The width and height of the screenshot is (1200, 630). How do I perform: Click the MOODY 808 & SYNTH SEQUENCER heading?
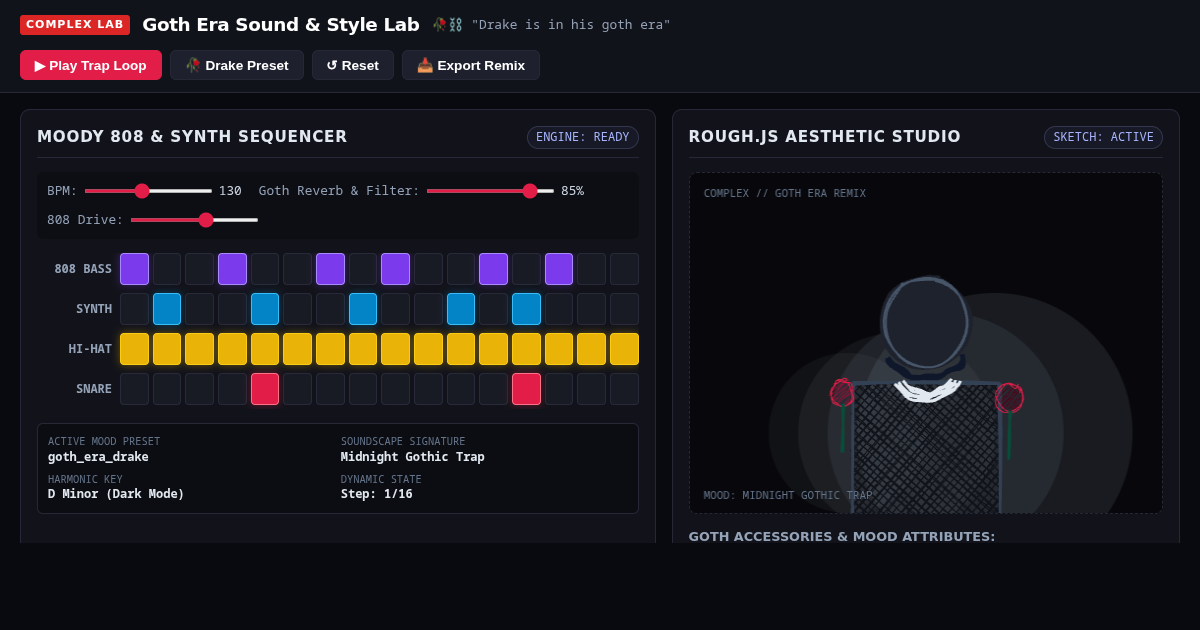click(x=192, y=137)
